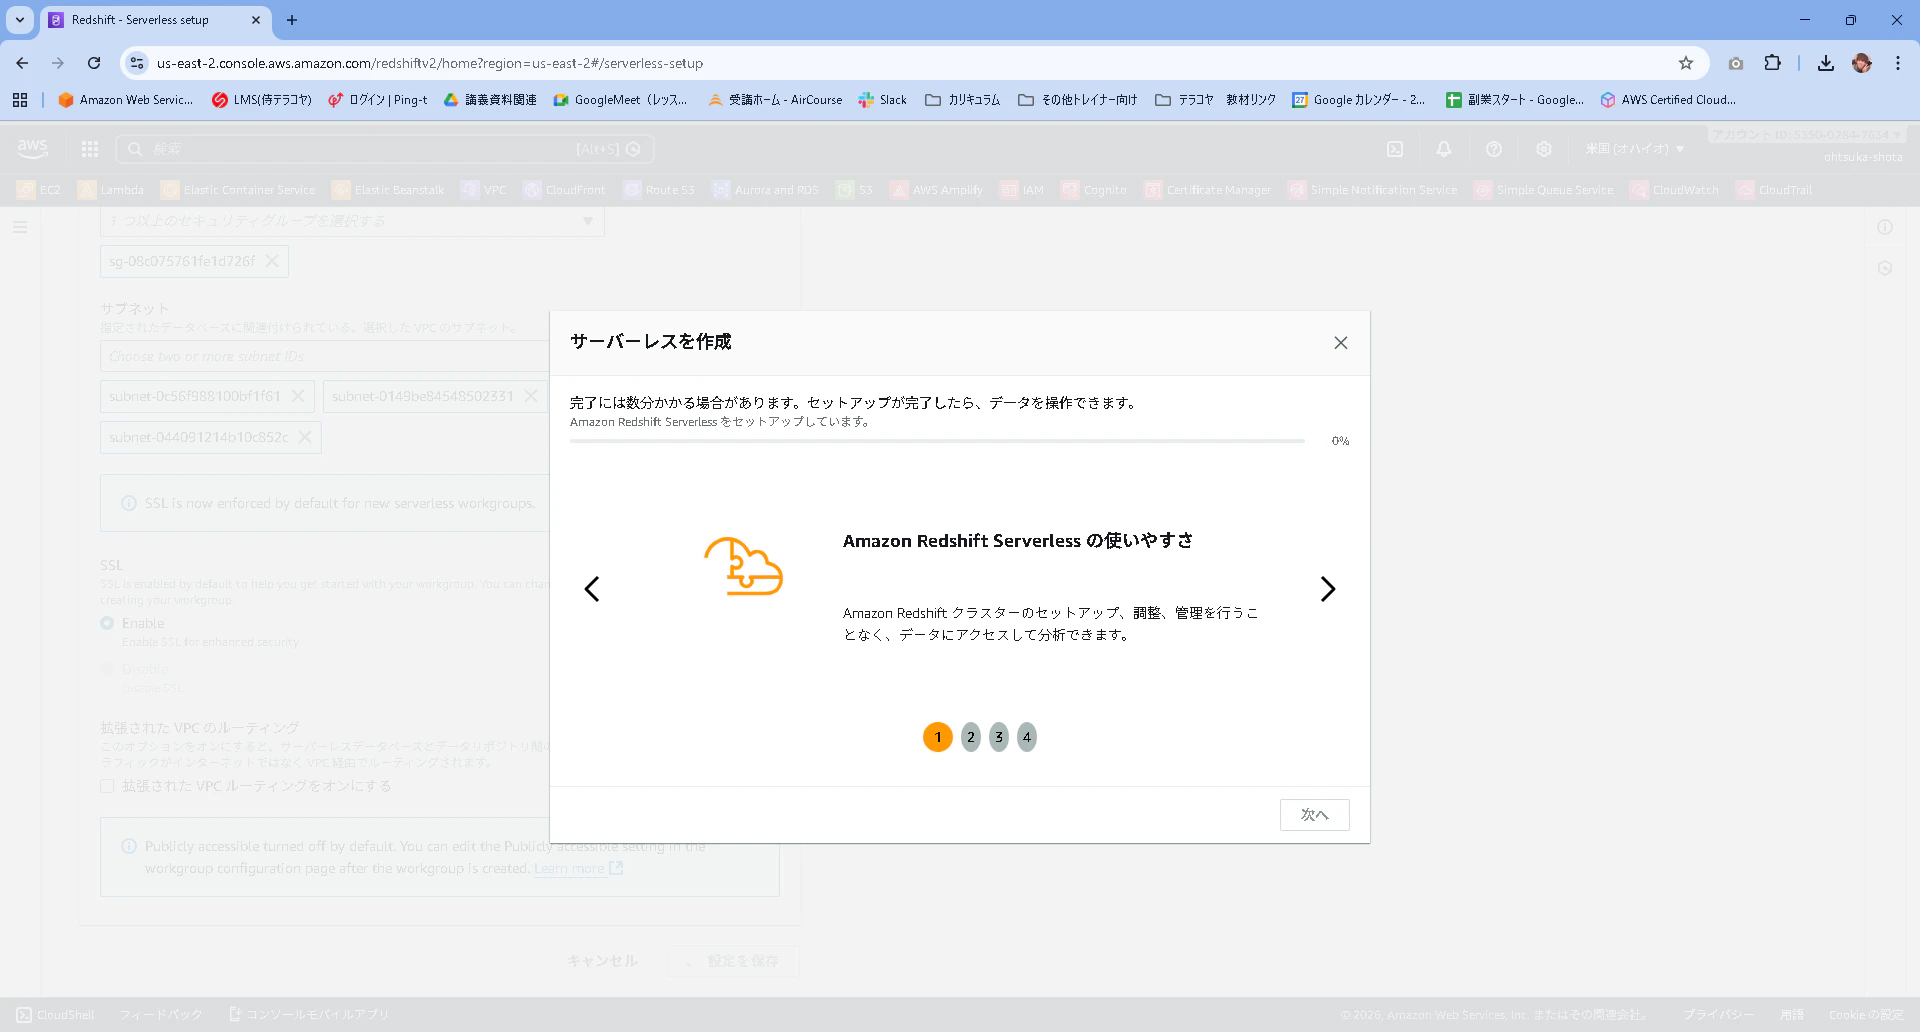Image resolution: width=1920 pixels, height=1032 pixels.
Task: Open the CloudFront shortcut
Action: 564,190
